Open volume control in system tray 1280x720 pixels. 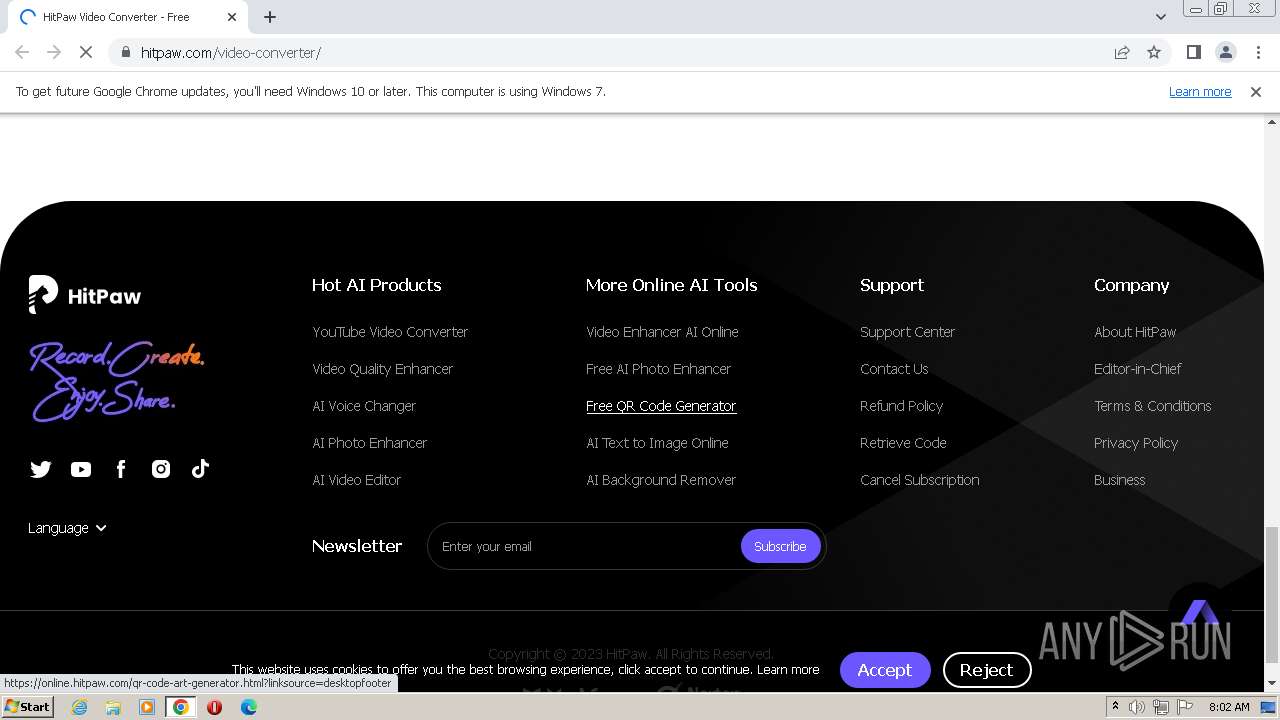1137,707
